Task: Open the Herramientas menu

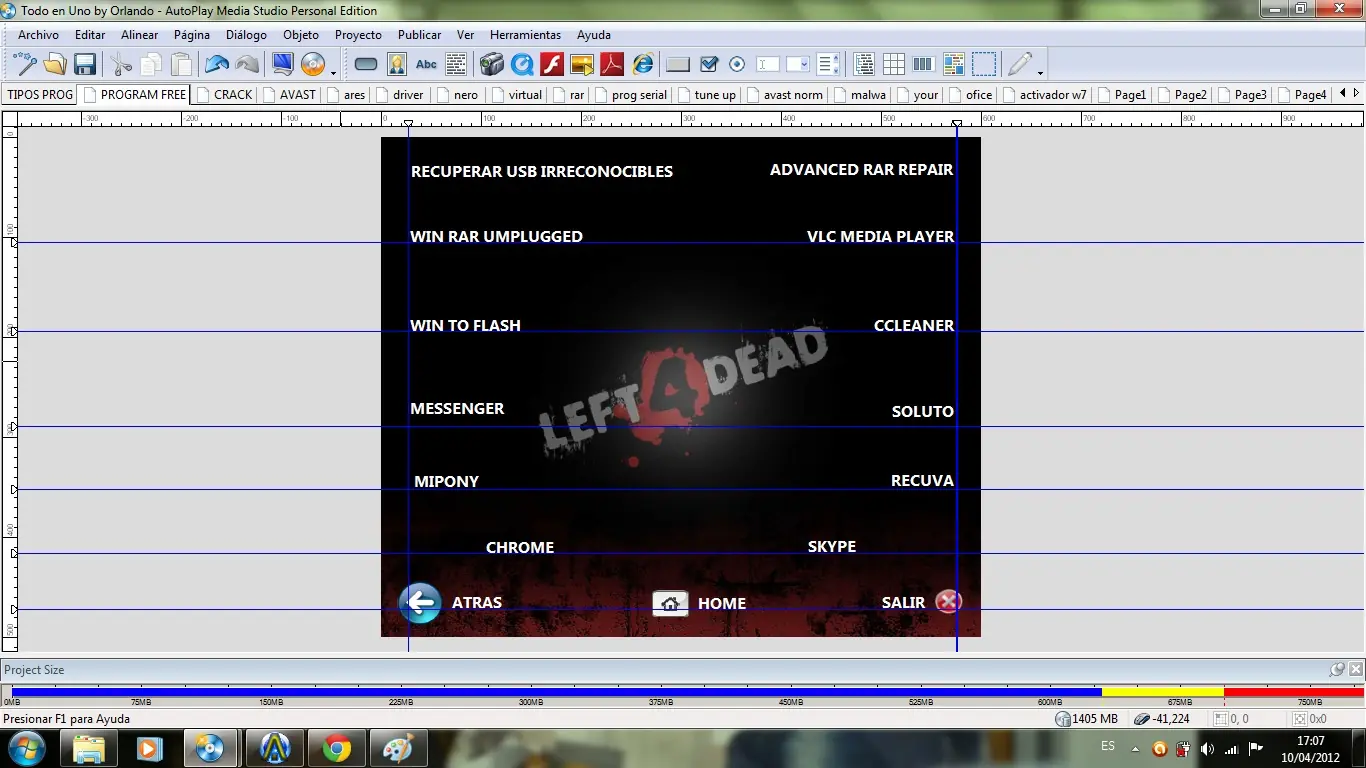Action: (x=525, y=35)
